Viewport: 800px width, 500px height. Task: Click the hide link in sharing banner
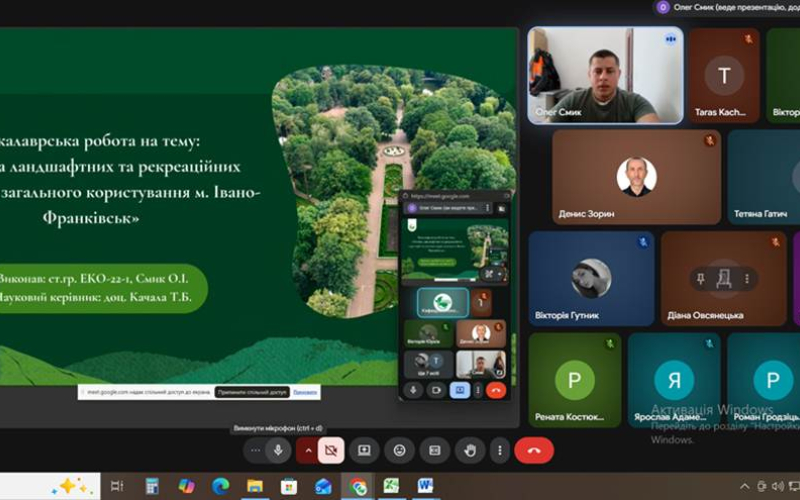point(305,392)
